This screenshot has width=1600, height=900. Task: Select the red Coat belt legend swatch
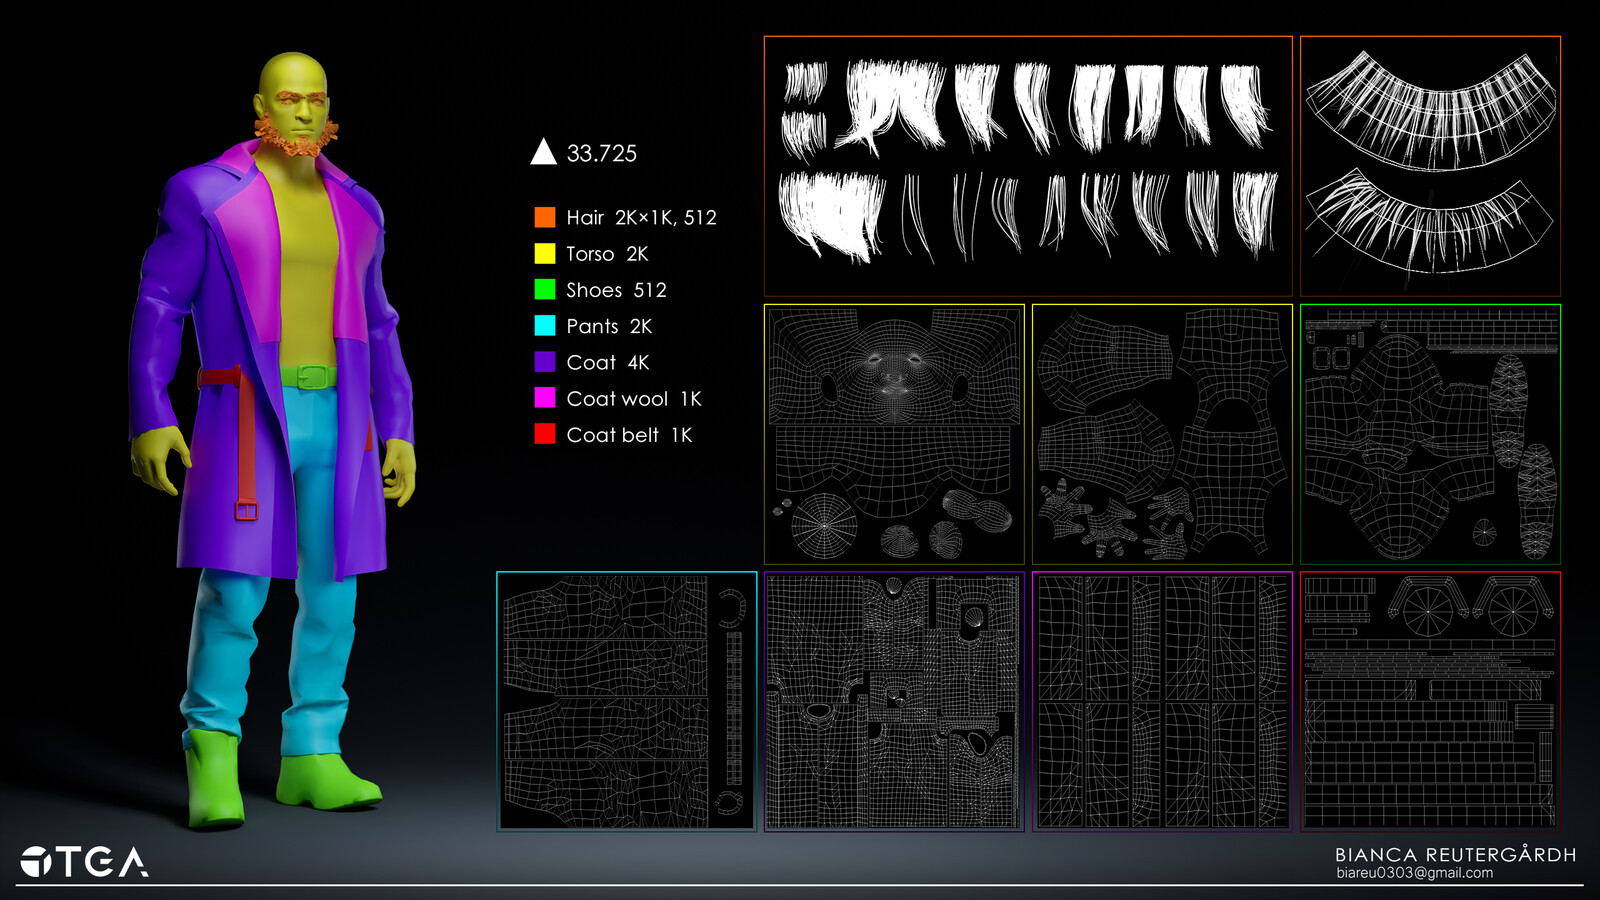(544, 433)
